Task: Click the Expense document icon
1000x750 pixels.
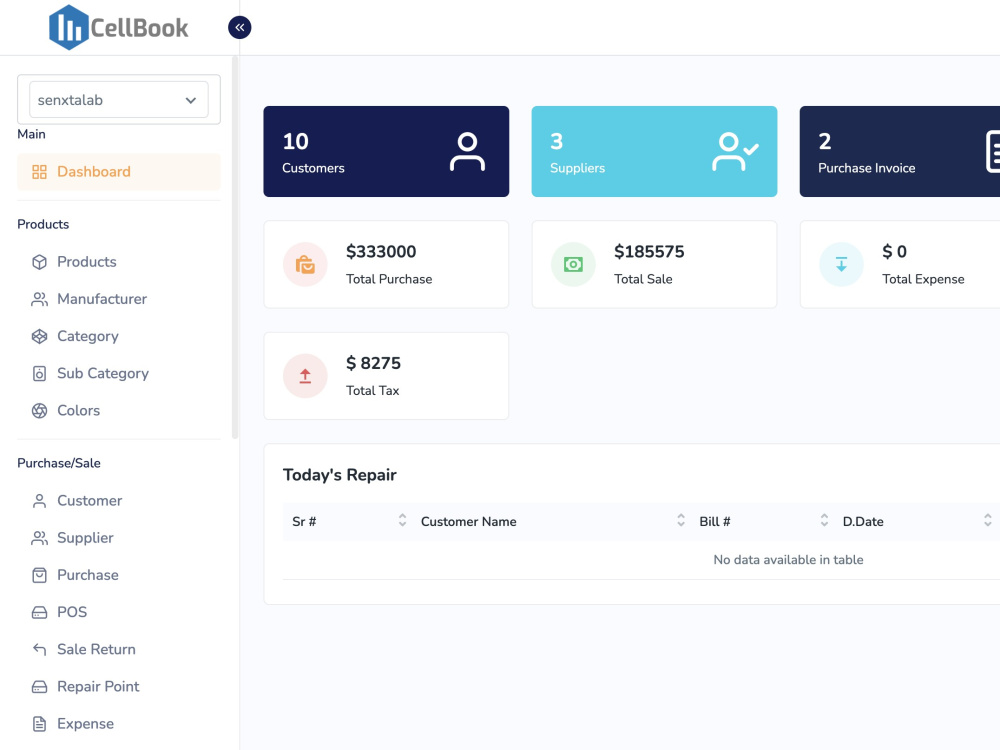Action: (40, 724)
